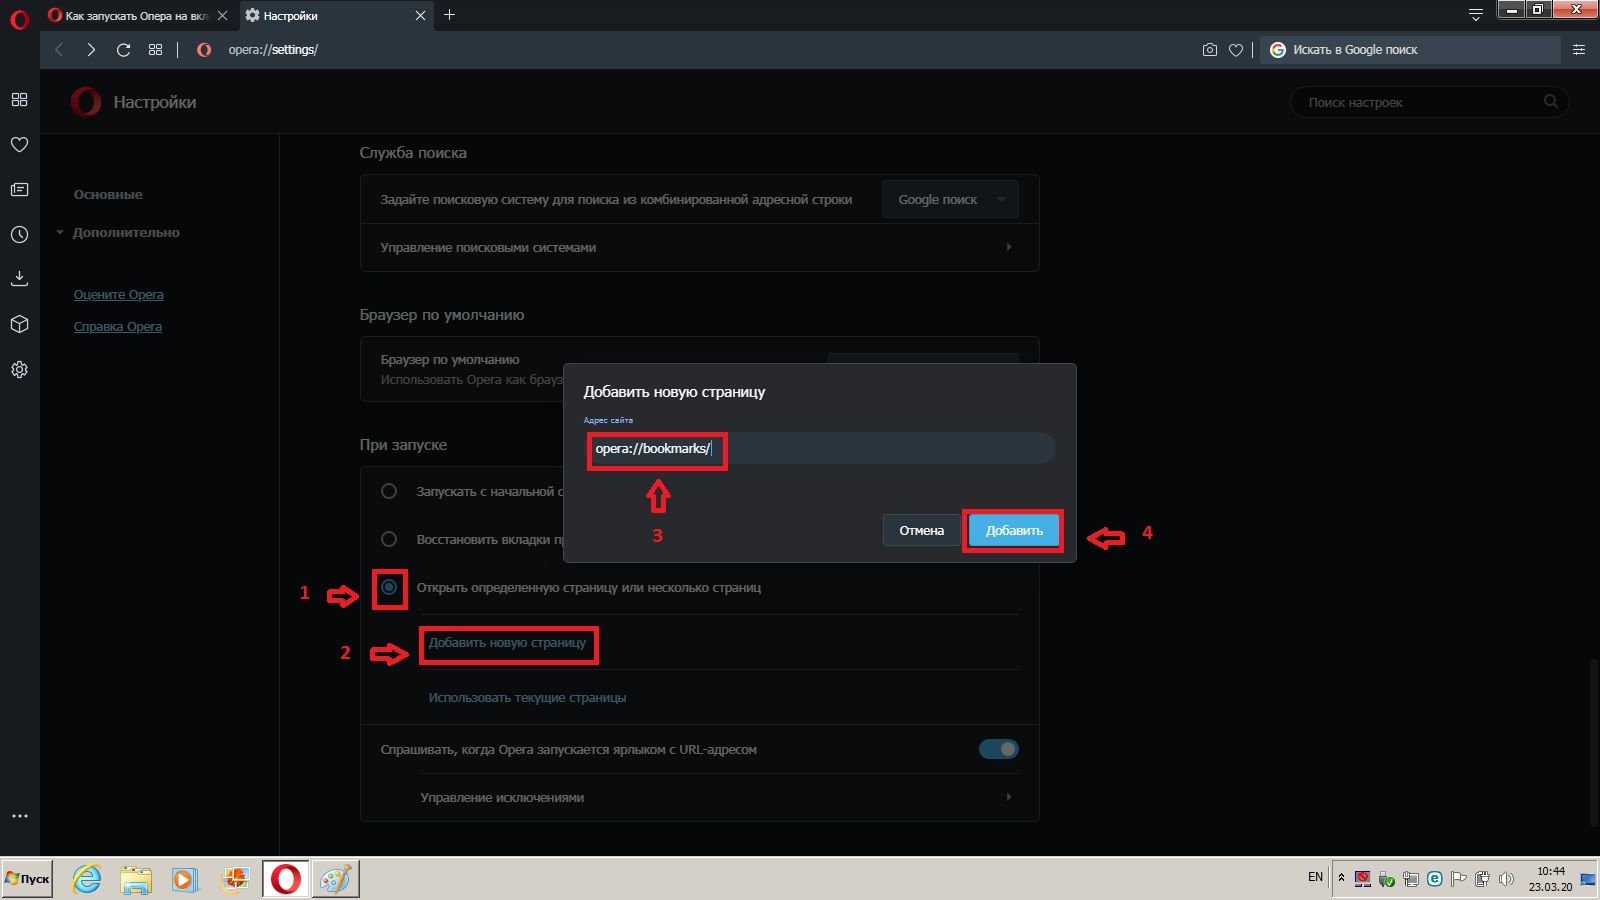Image resolution: width=1600 pixels, height=900 pixels.
Task: Open the Opera main menu logo
Action: (x=19, y=18)
